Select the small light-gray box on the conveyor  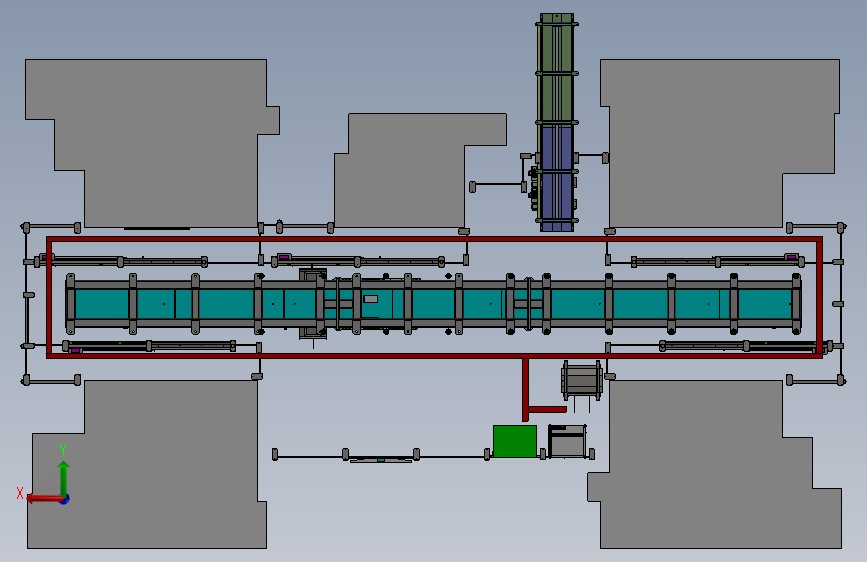coord(370,299)
